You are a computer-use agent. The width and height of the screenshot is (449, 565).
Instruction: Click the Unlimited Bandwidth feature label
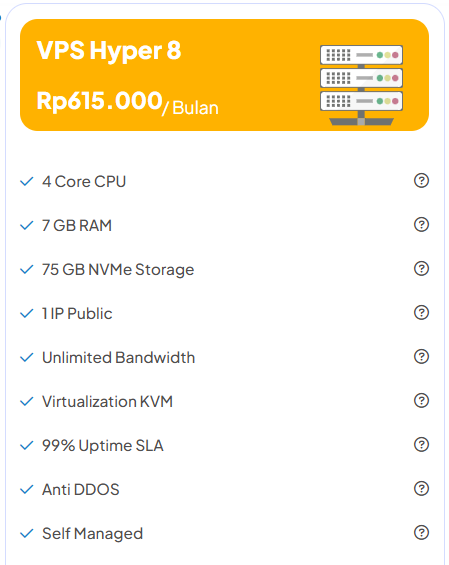click(119, 357)
